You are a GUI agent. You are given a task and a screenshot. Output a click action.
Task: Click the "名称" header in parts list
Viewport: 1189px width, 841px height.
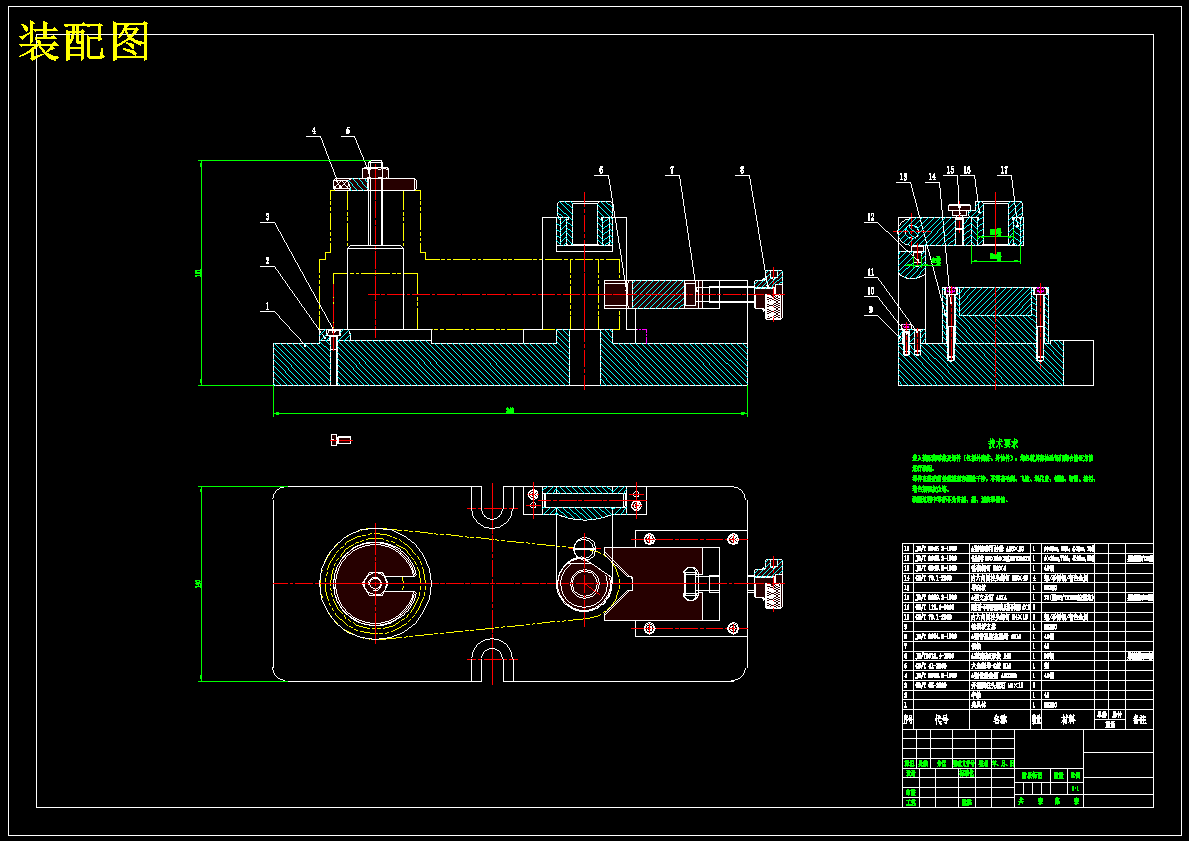pos(1000,719)
